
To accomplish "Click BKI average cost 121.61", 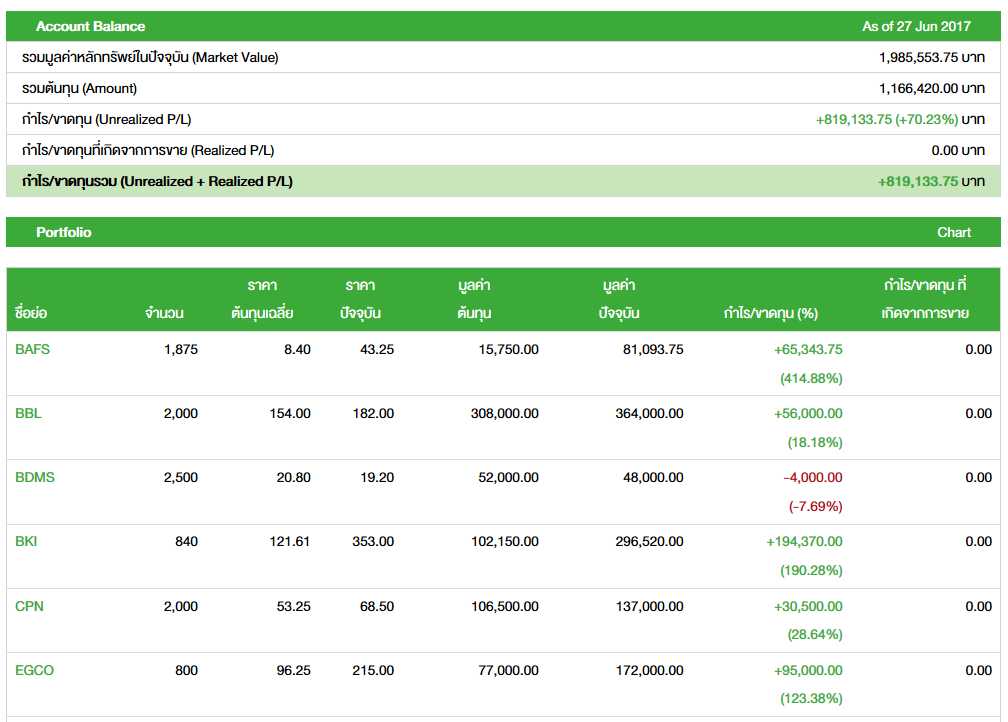I will tap(289, 541).
